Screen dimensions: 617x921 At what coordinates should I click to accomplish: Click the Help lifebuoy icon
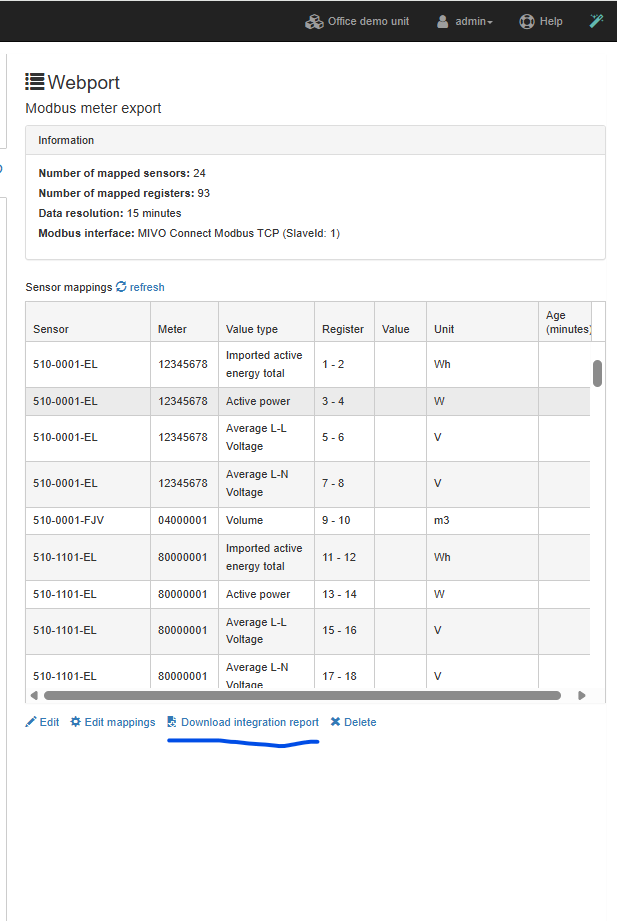(x=527, y=22)
